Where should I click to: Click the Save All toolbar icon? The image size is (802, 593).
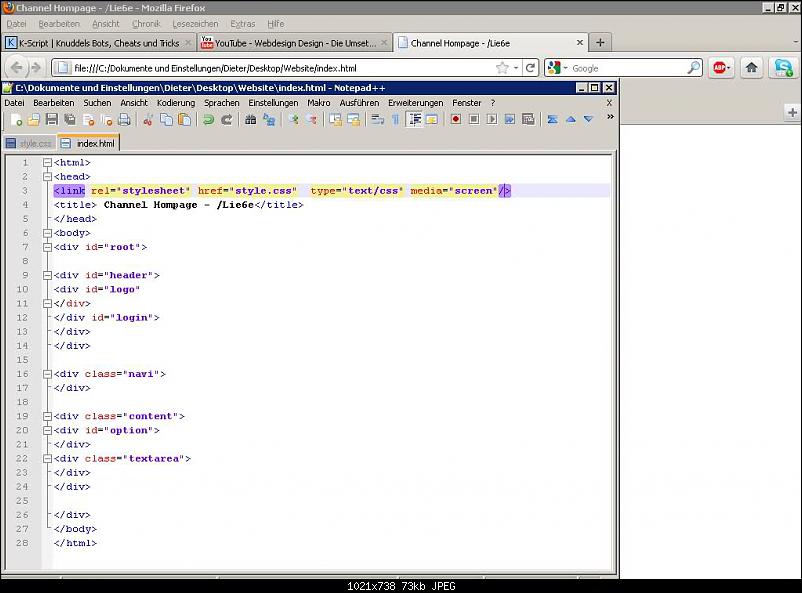coord(70,120)
